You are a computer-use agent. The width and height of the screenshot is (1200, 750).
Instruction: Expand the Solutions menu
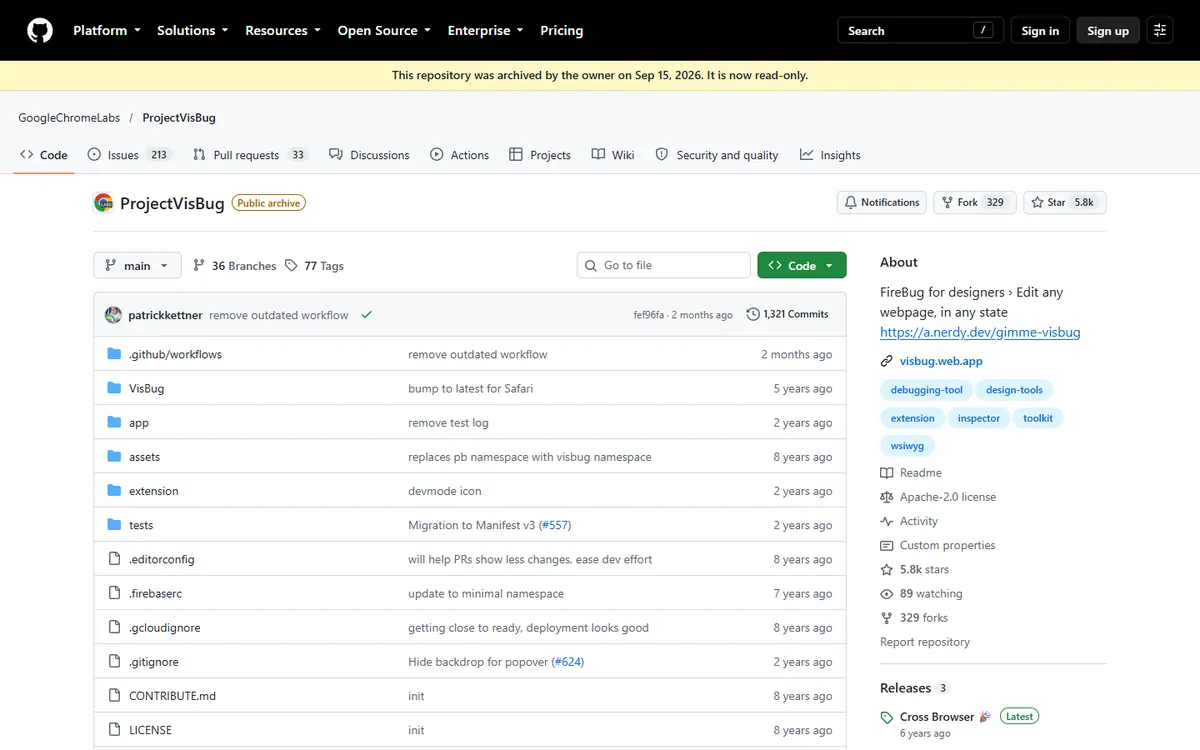[193, 30]
